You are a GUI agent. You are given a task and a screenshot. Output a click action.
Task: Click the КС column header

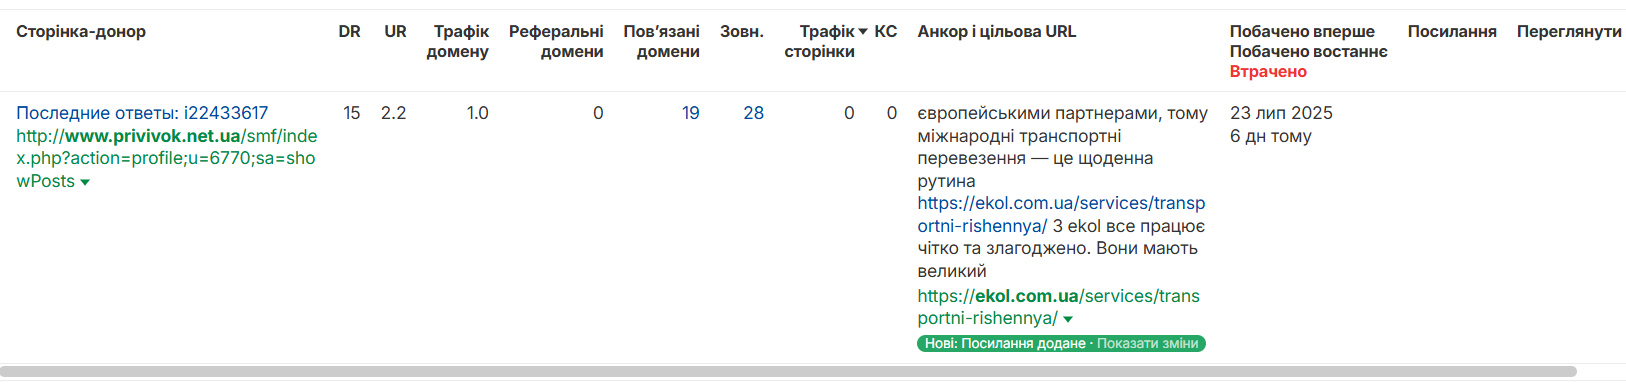(x=885, y=32)
